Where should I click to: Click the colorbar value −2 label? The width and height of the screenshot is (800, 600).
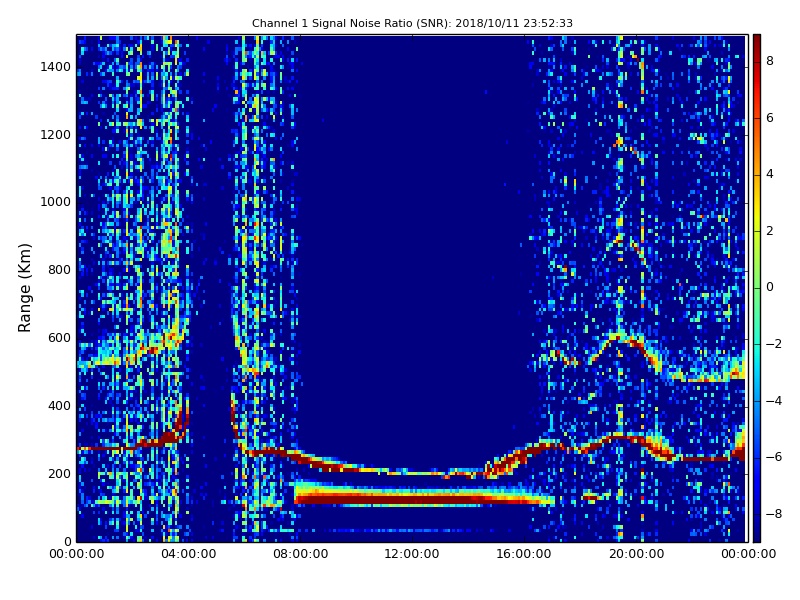774,344
